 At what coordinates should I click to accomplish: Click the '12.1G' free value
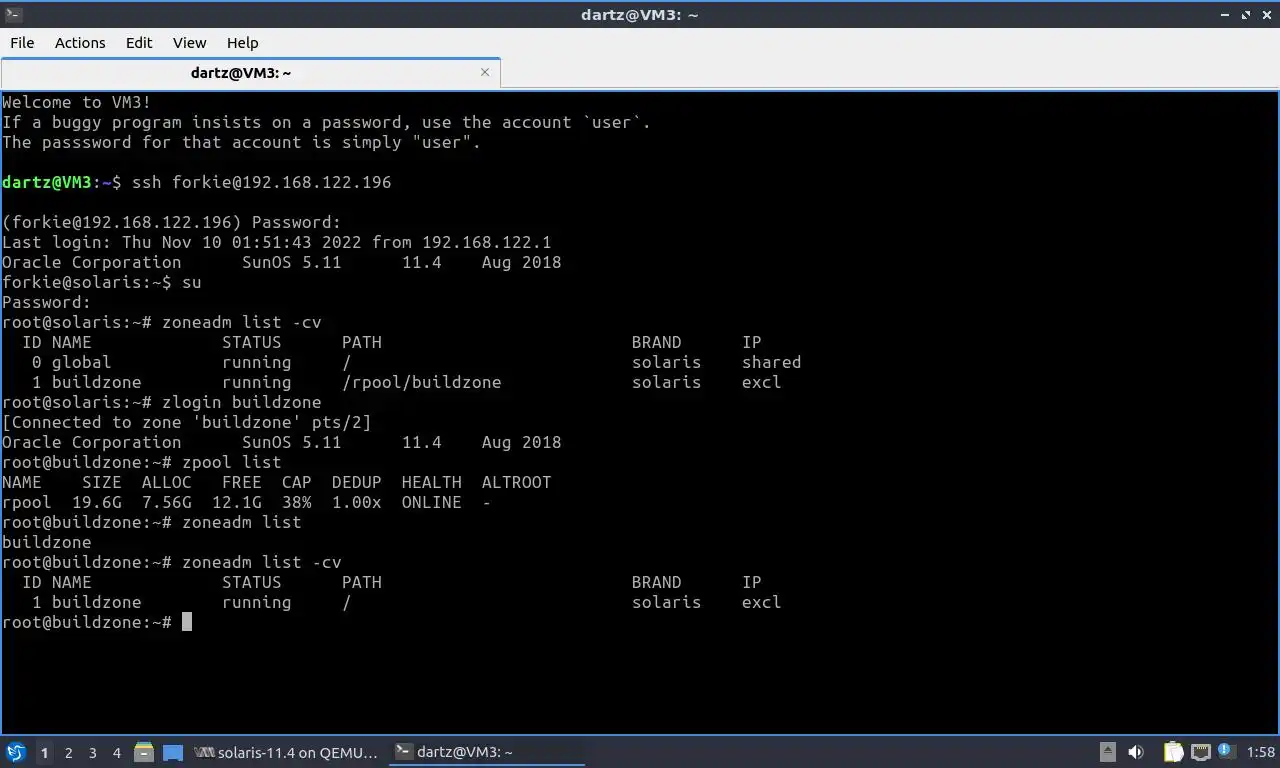[237, 502]
